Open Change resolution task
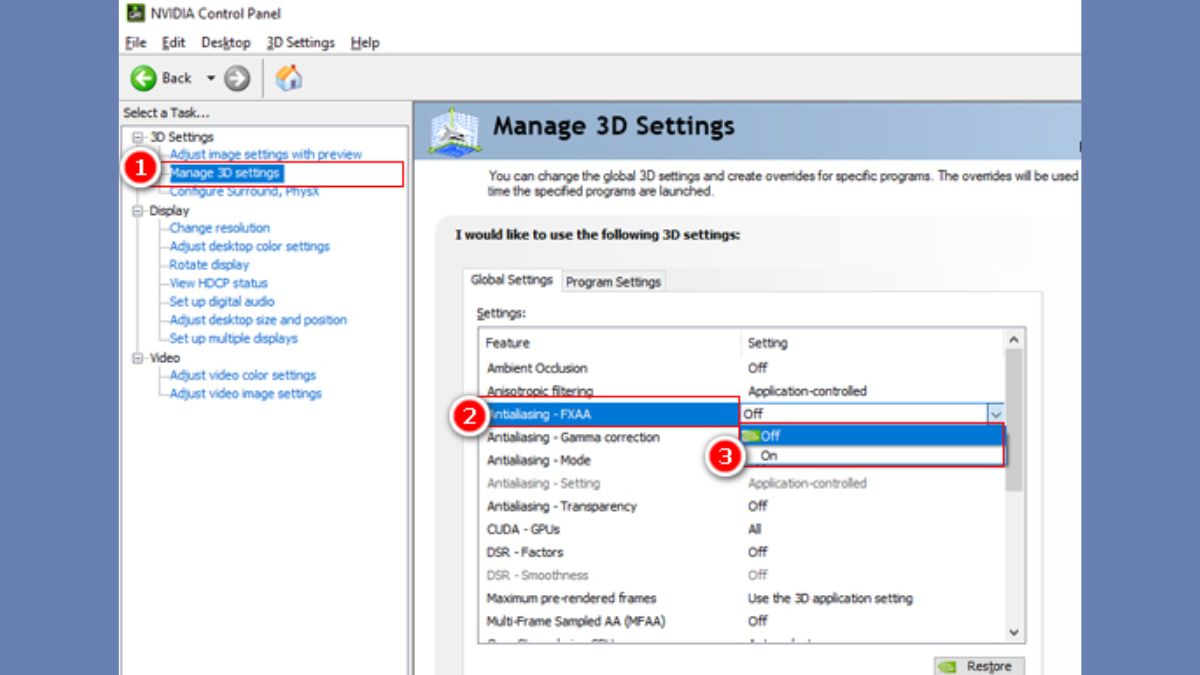The width and height of the screenshot is (1200, 675). (x=219, y=228)
